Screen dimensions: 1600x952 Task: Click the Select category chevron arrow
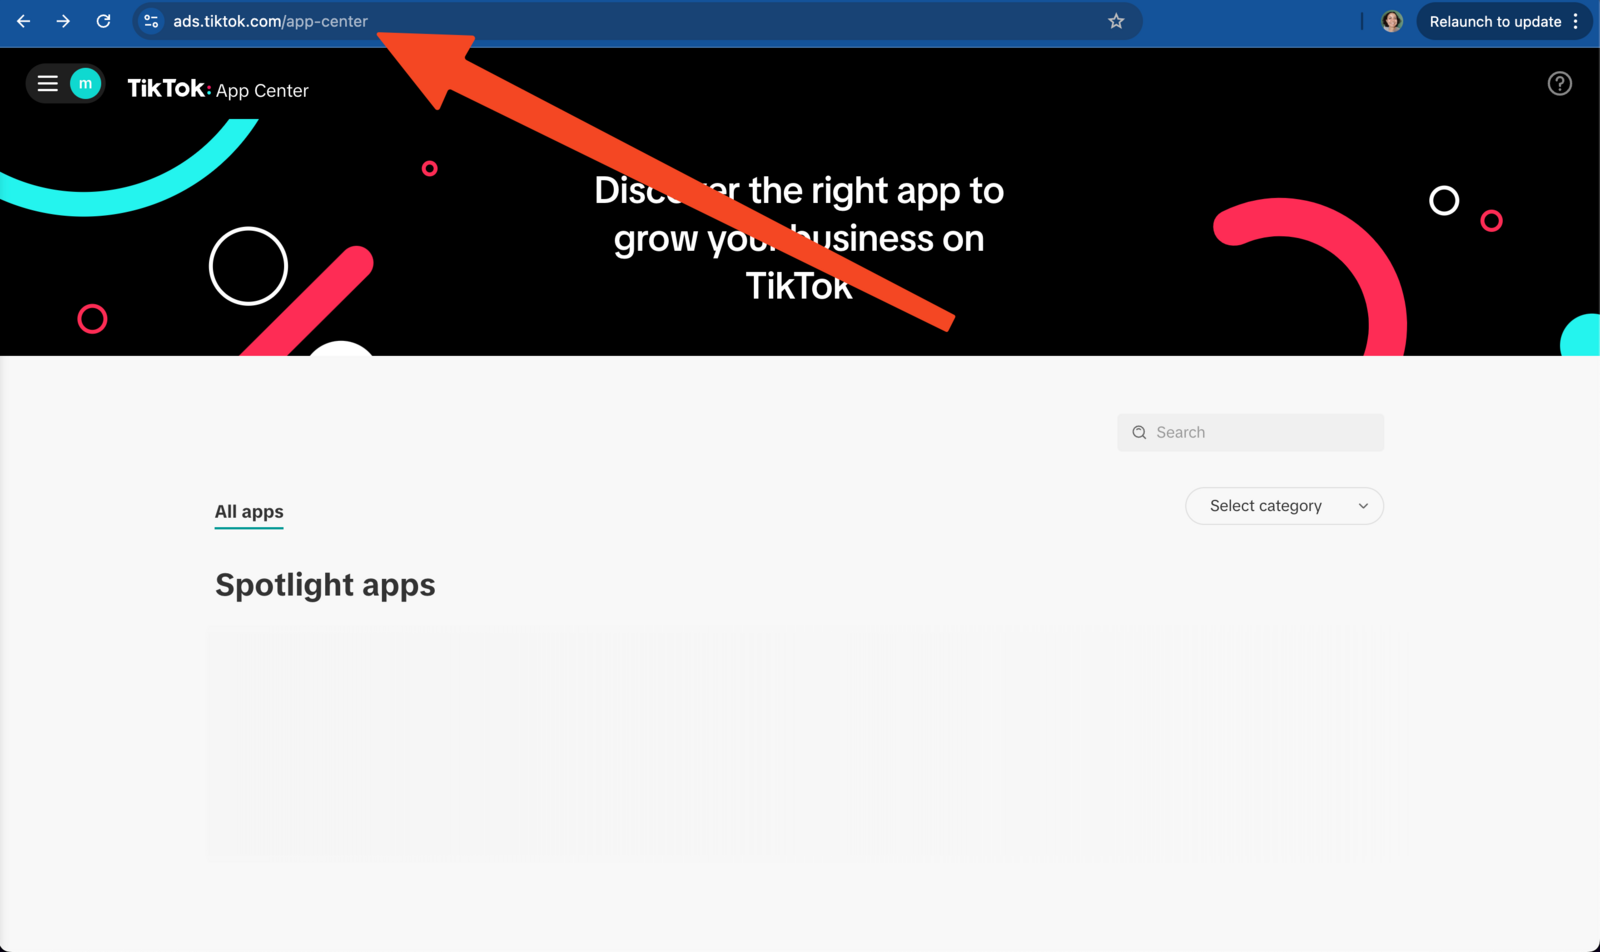tap(1362, 506)
